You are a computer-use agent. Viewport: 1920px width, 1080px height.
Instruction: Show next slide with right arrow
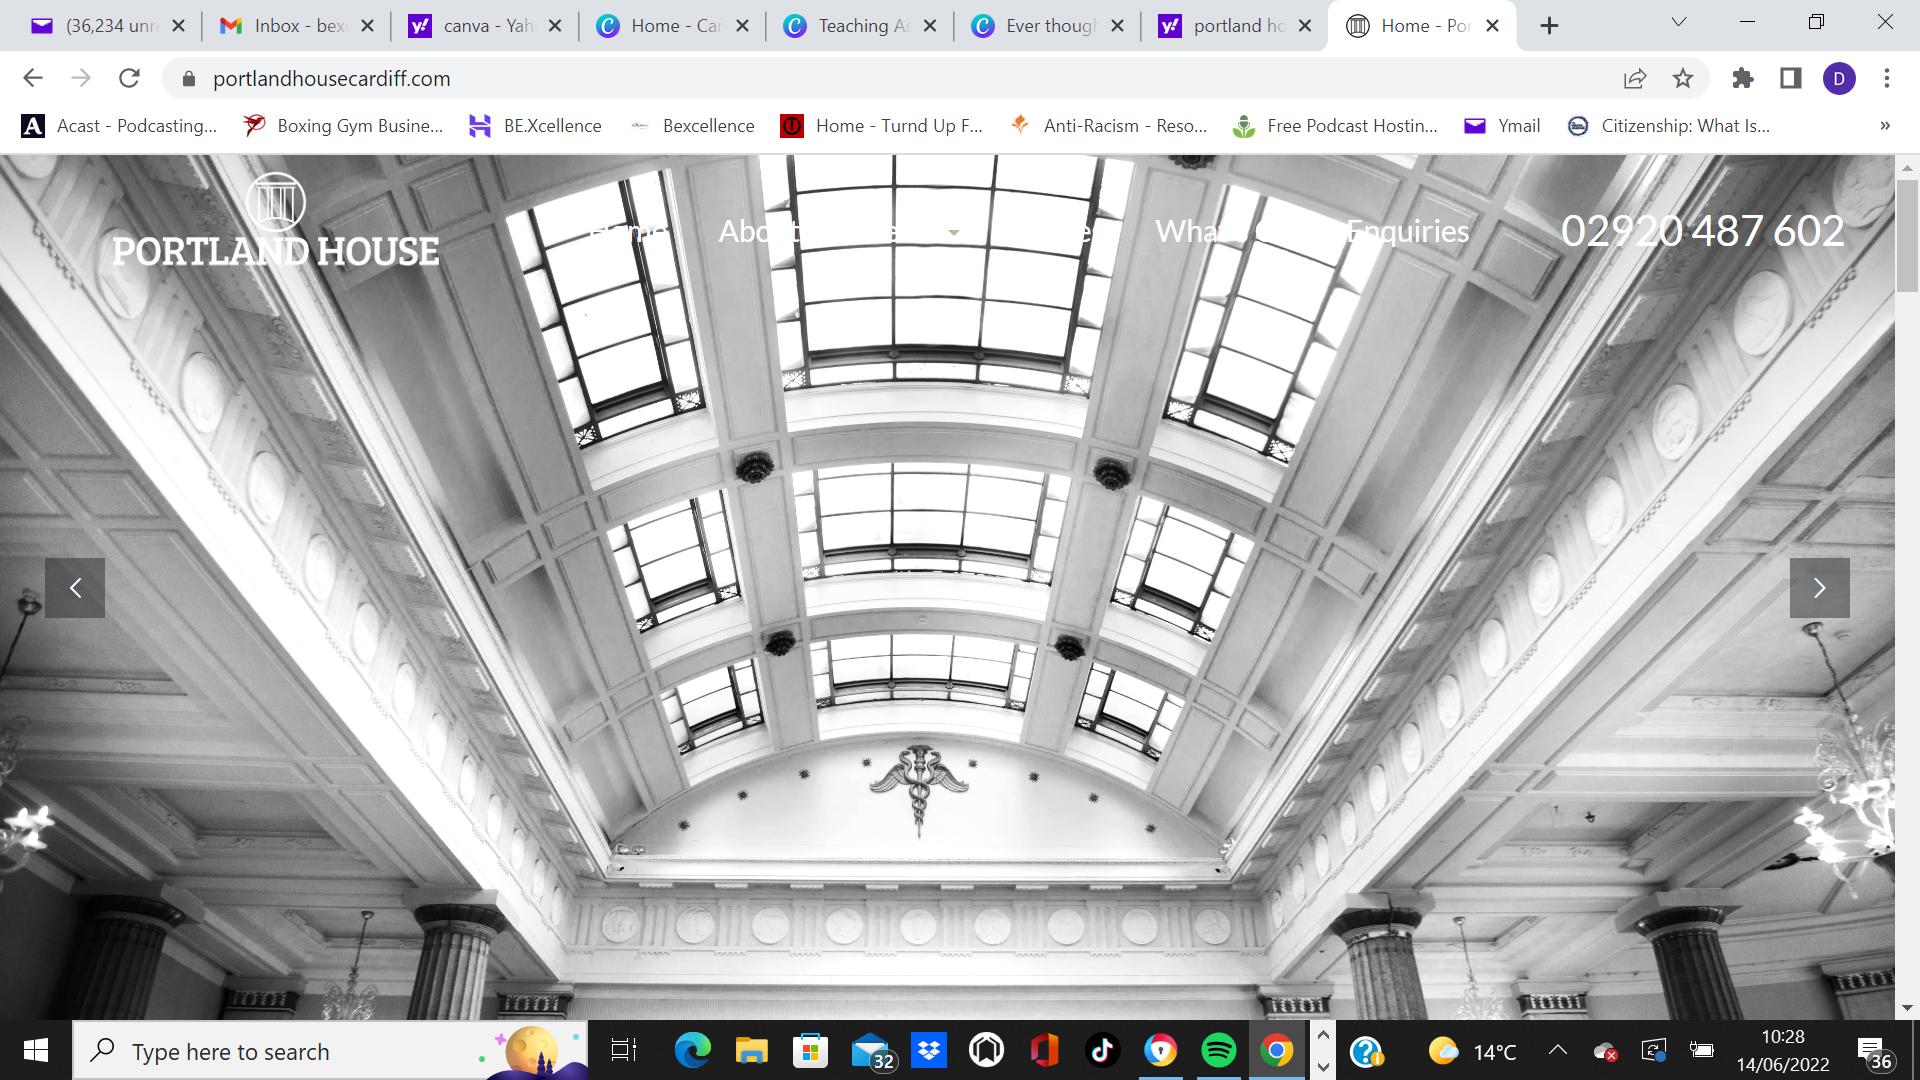pos(1819,588)
